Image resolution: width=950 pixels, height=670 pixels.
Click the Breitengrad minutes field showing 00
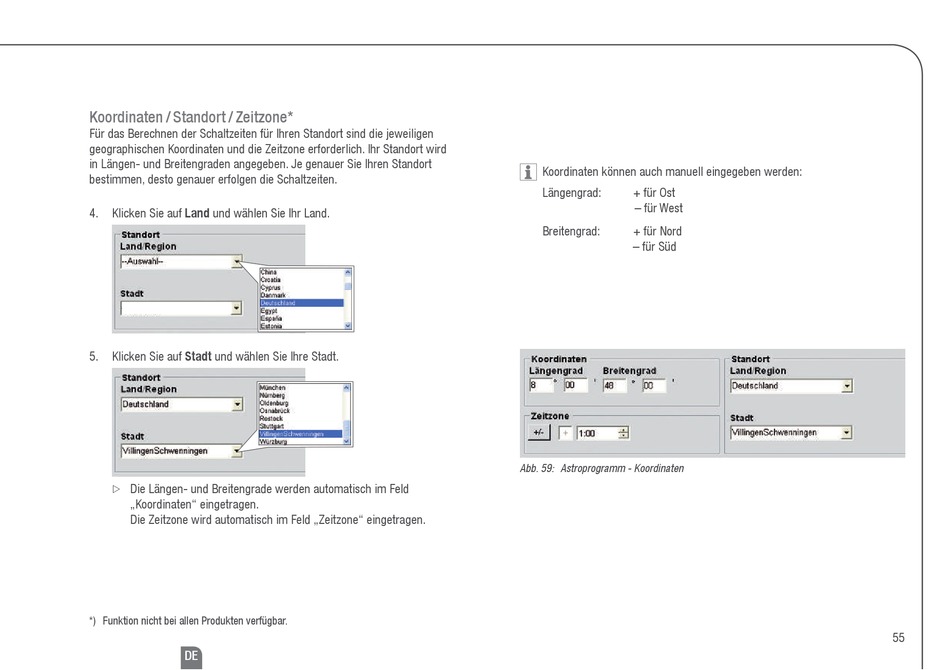[654, 385]
